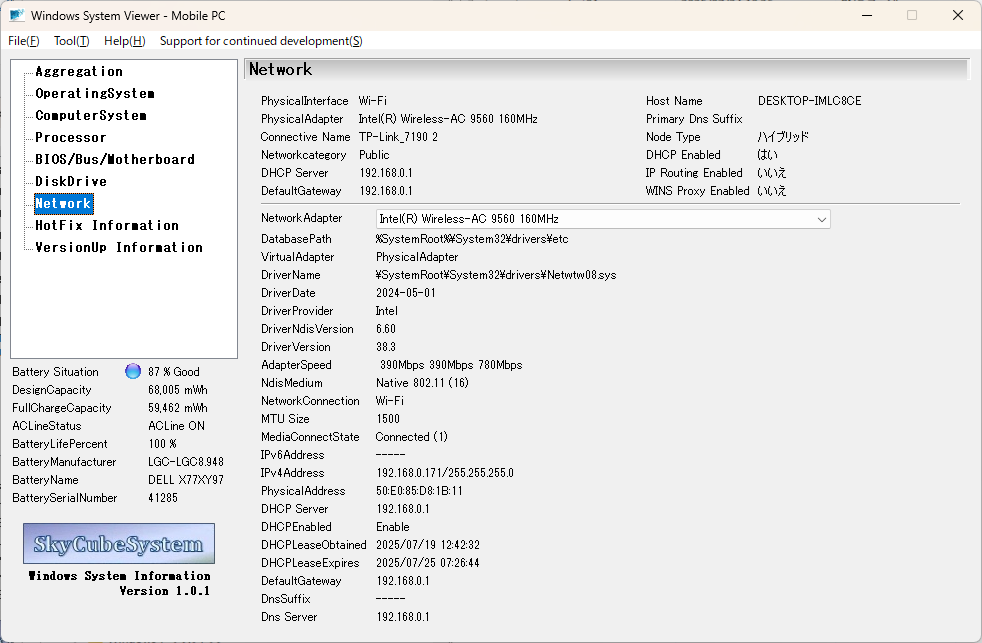Select BIOS/Bus/Motherboard in the tree
Screen dimensions: 982x643
tap(115, 159)
